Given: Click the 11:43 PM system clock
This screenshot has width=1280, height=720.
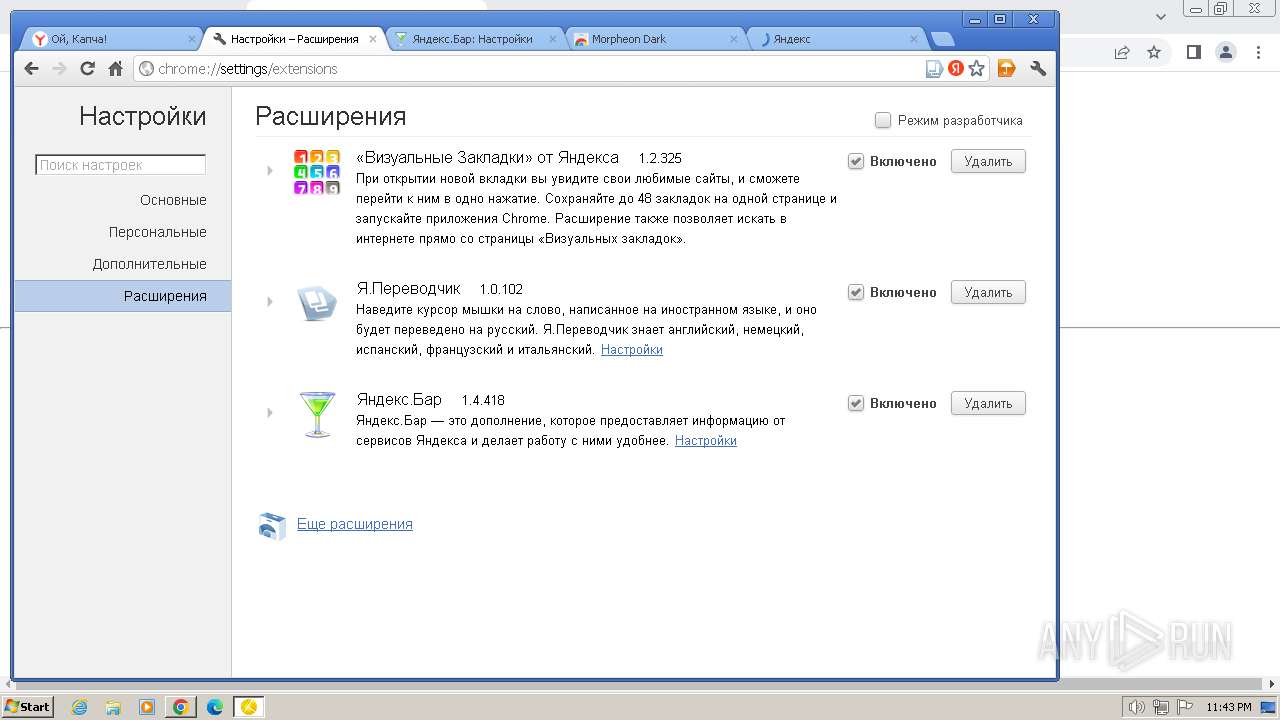Looking at the screenshot, I should [1229, 707].
